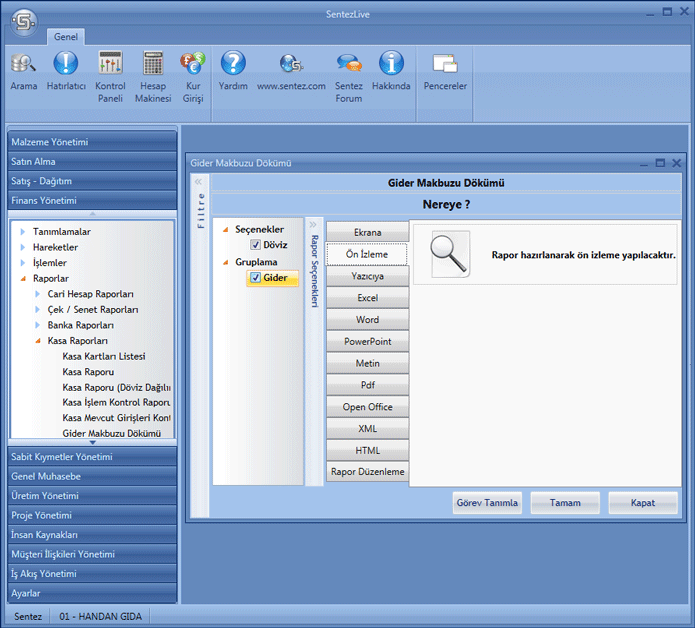This screenshot has height=628, width=695.
Task: Collapse the Raporlar tree node
Action: point(23,279)
